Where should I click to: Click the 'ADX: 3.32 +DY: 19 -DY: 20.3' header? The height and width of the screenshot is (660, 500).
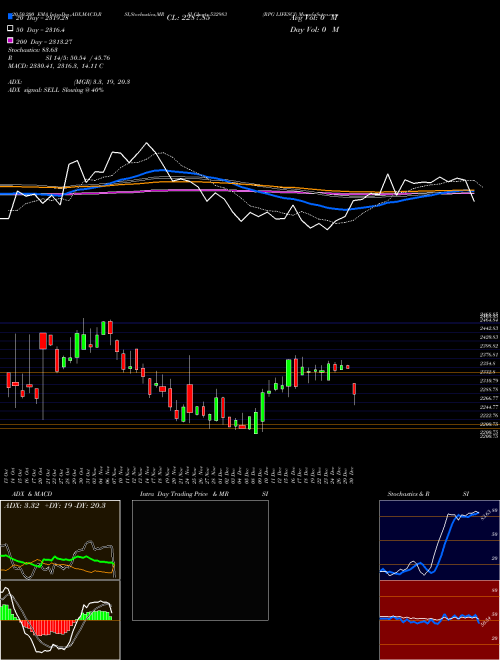[55, 506]
